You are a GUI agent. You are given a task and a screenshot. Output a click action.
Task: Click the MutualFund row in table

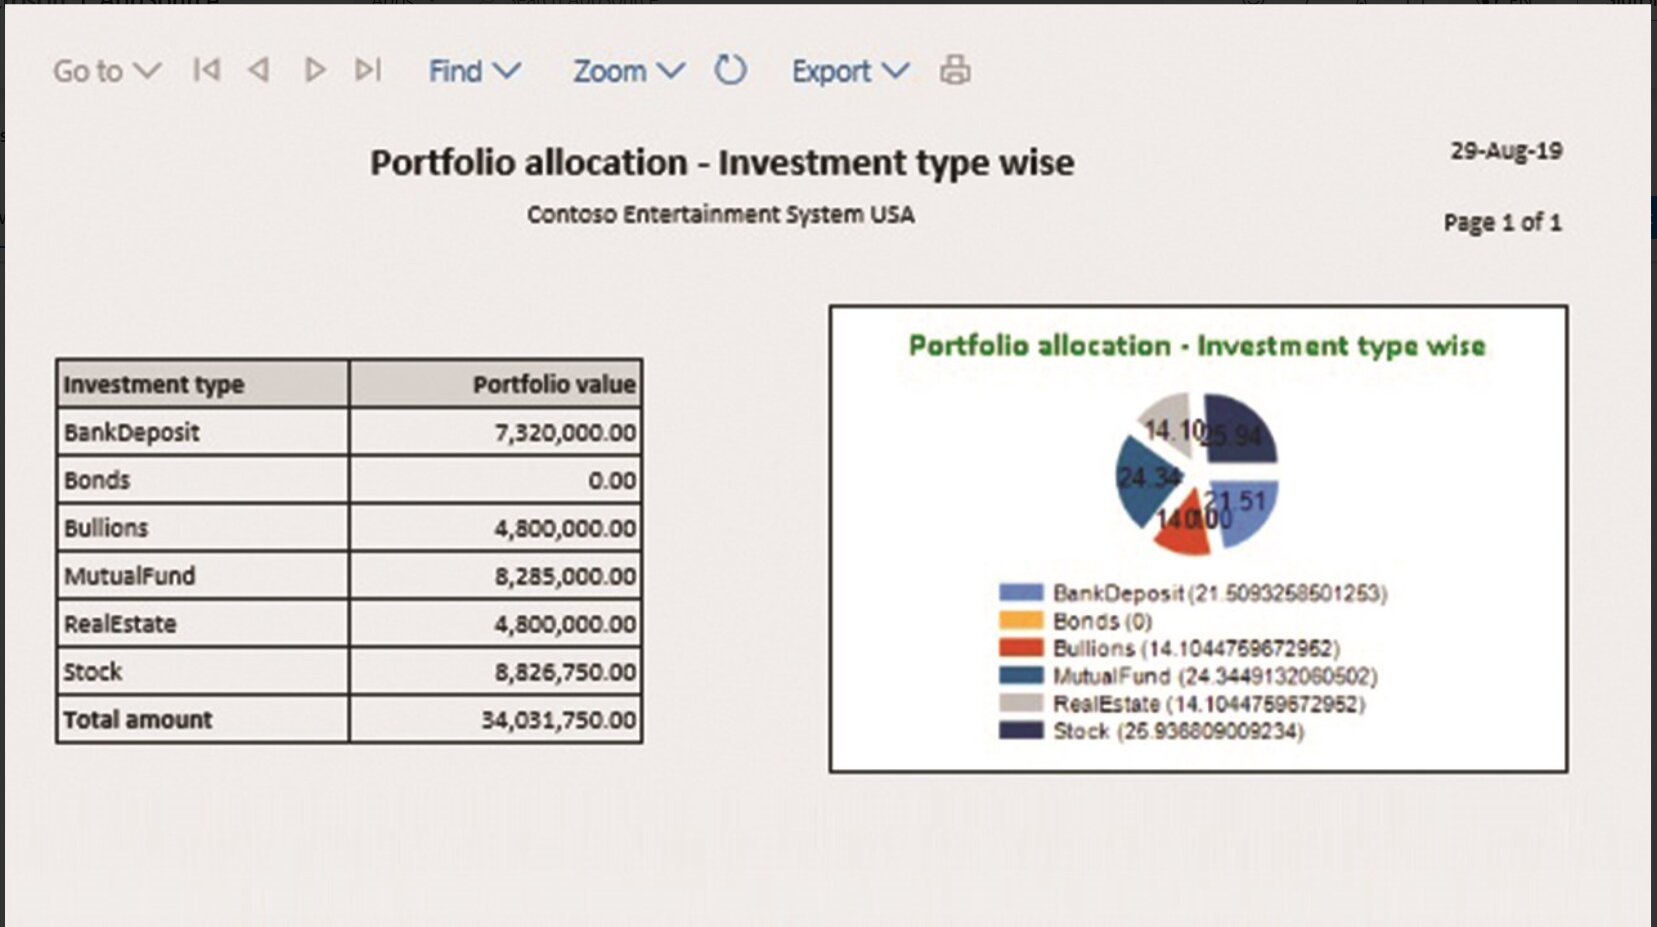coord(203,576)
